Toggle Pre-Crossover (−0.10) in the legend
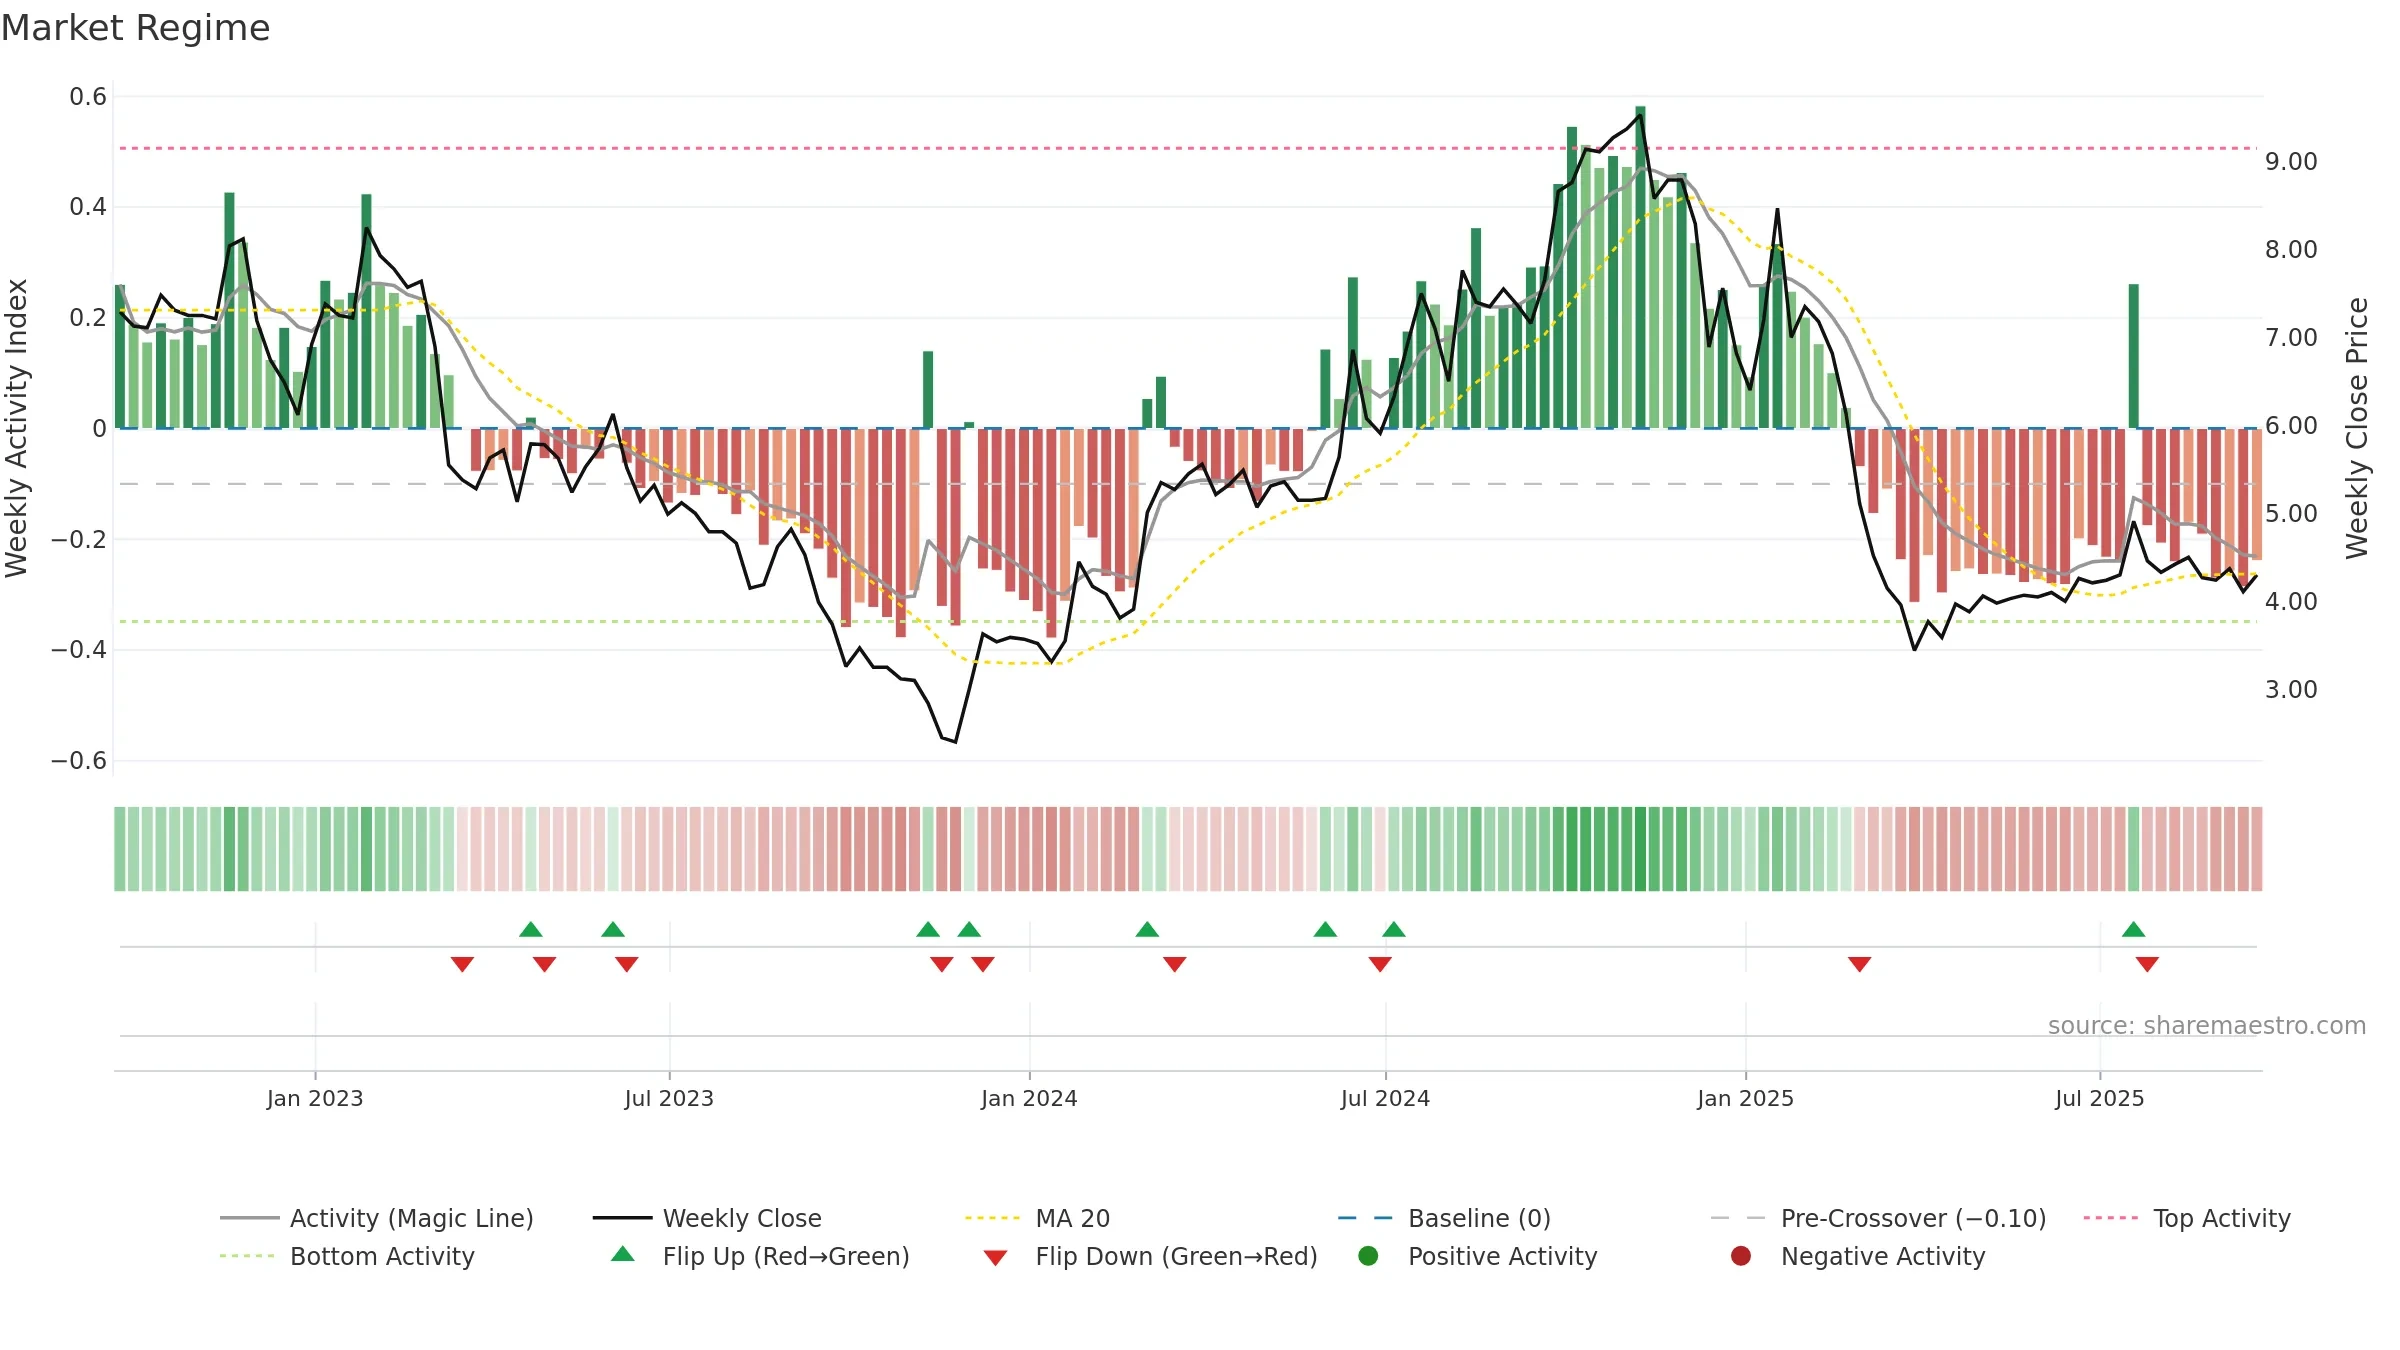The image size is (2400, 1350). point(1878,1218)
